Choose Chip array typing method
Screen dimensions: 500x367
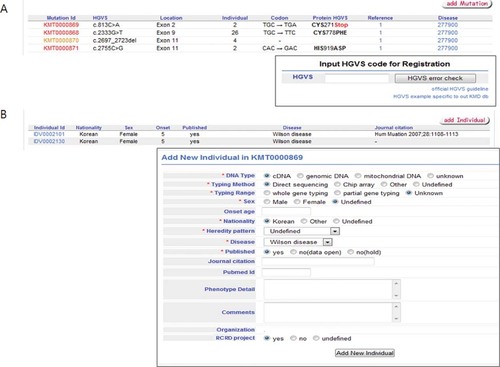(x=337, y=184)
